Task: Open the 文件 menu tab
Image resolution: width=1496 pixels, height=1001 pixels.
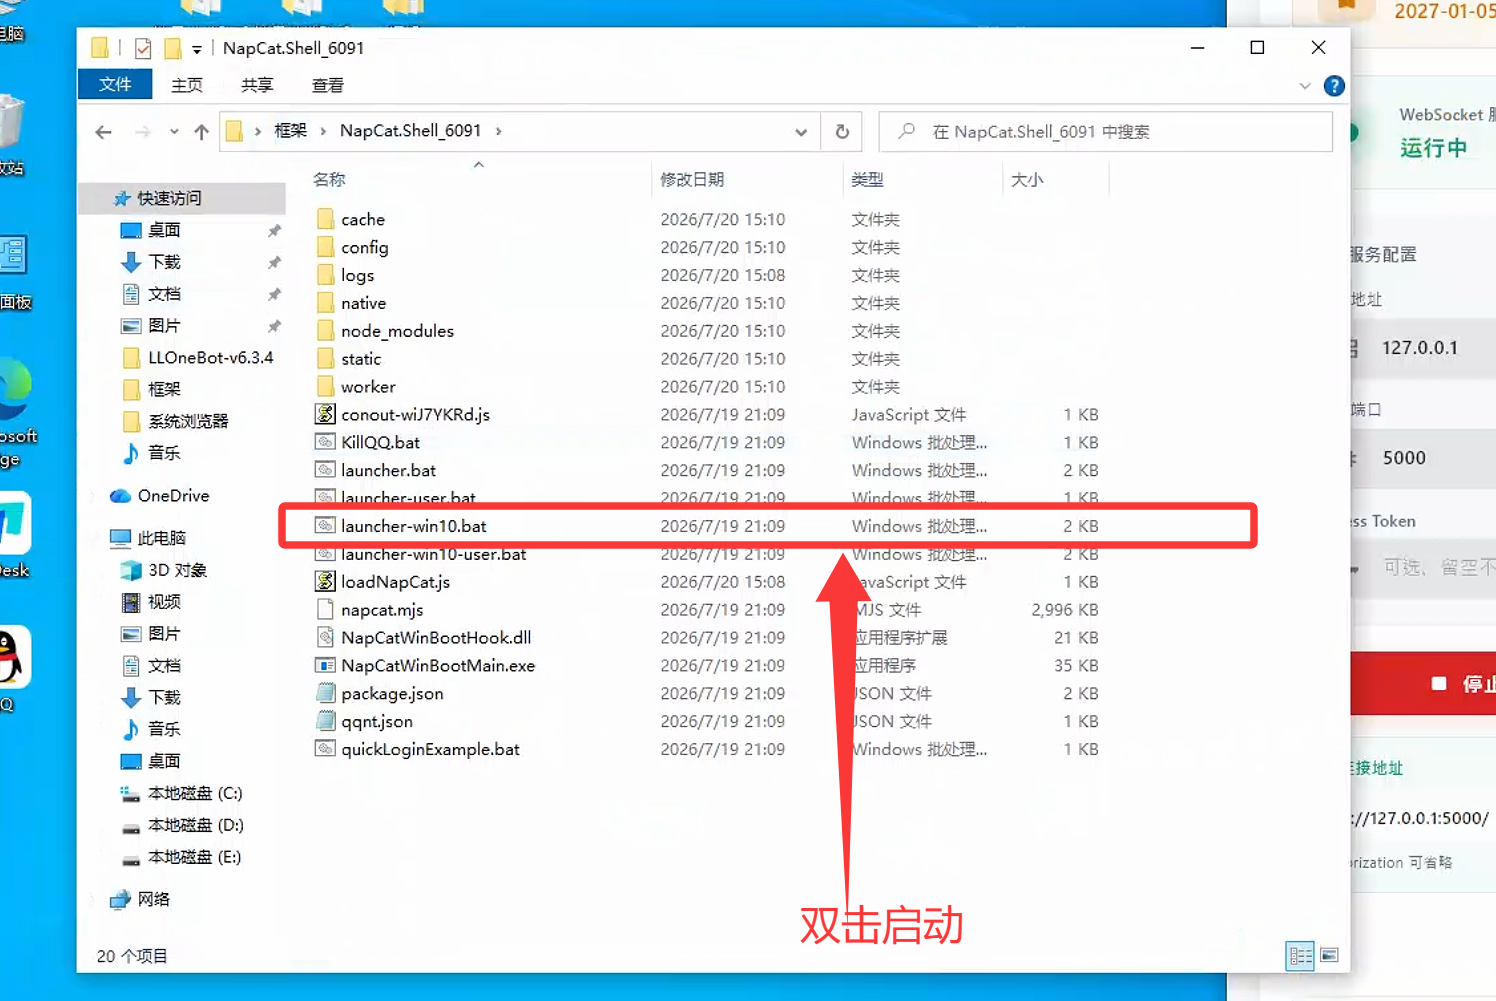Action: tap(115, 85)
